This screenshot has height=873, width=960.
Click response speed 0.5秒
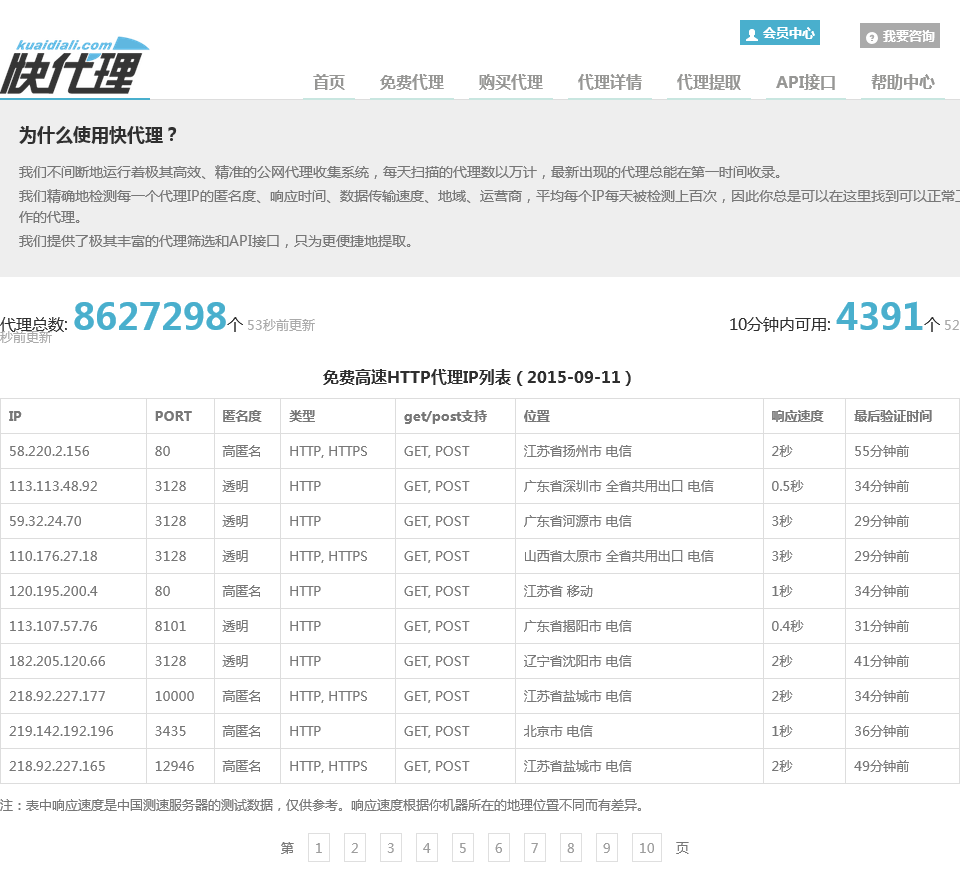pos(787,486)
